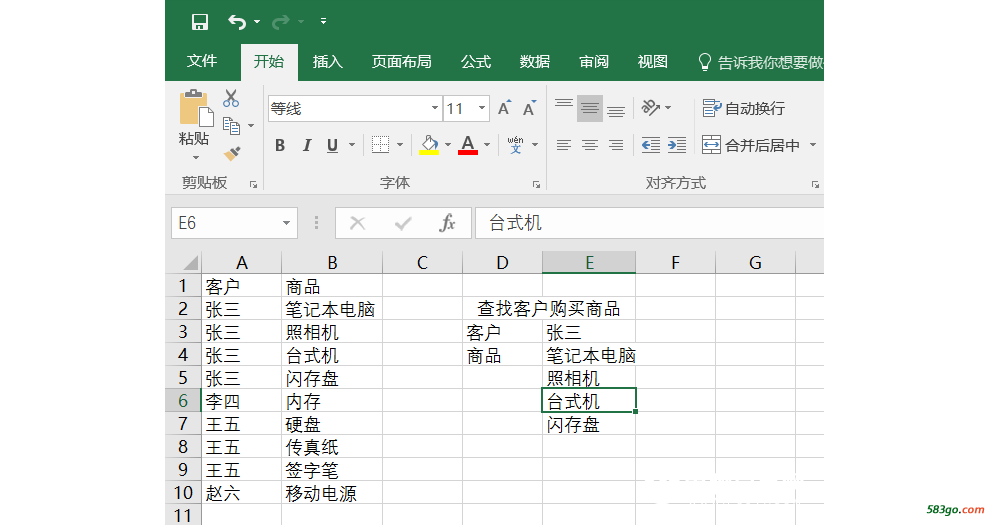Screen dimensions: 990x525
Task: Click Increase Font Size icon
Action: click(x=504, y=108)
